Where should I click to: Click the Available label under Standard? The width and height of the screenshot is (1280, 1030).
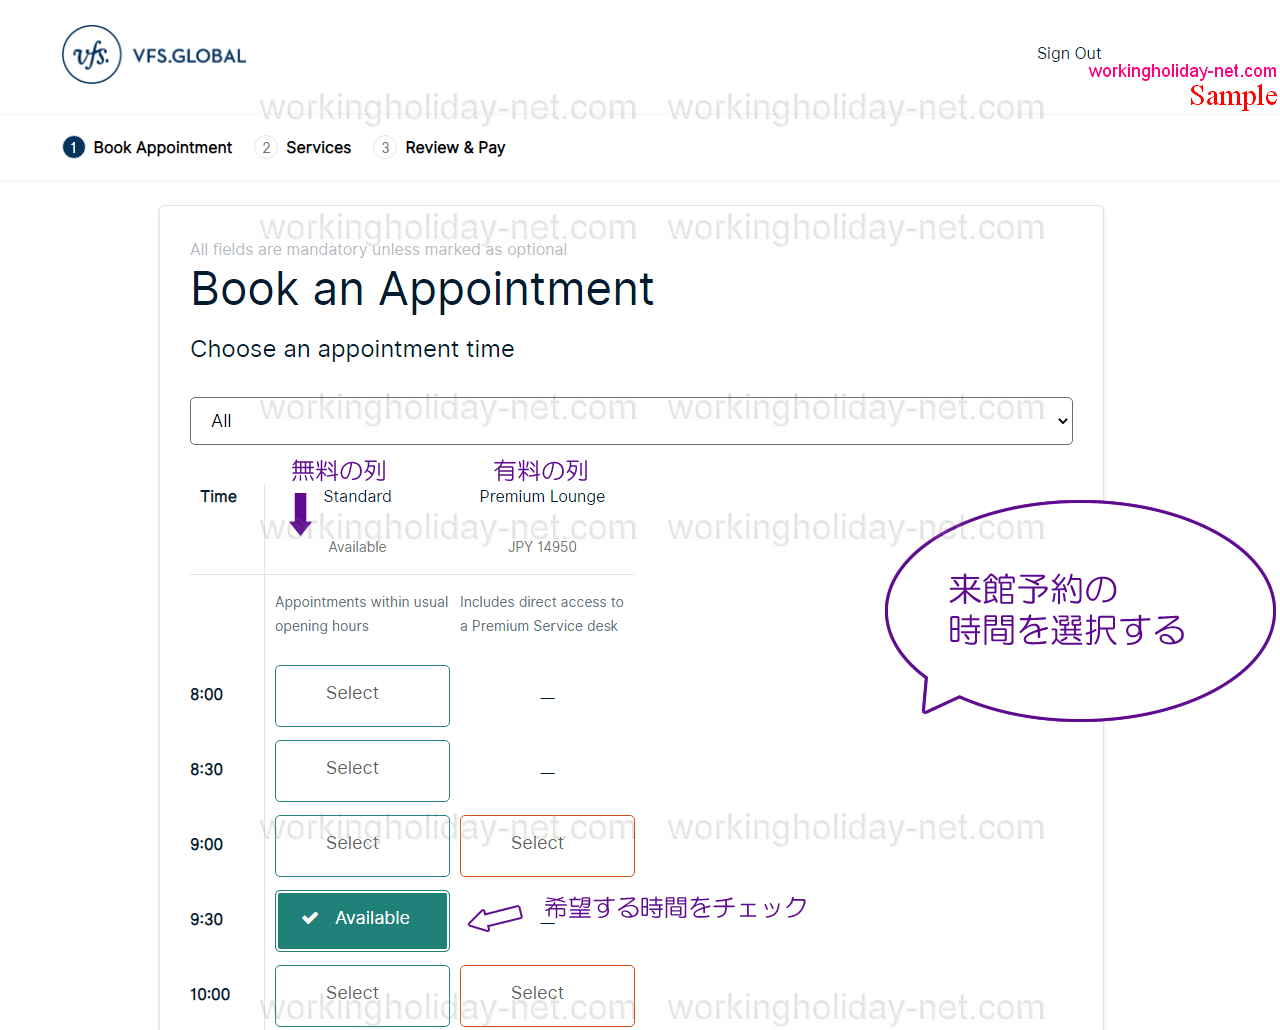357,546
